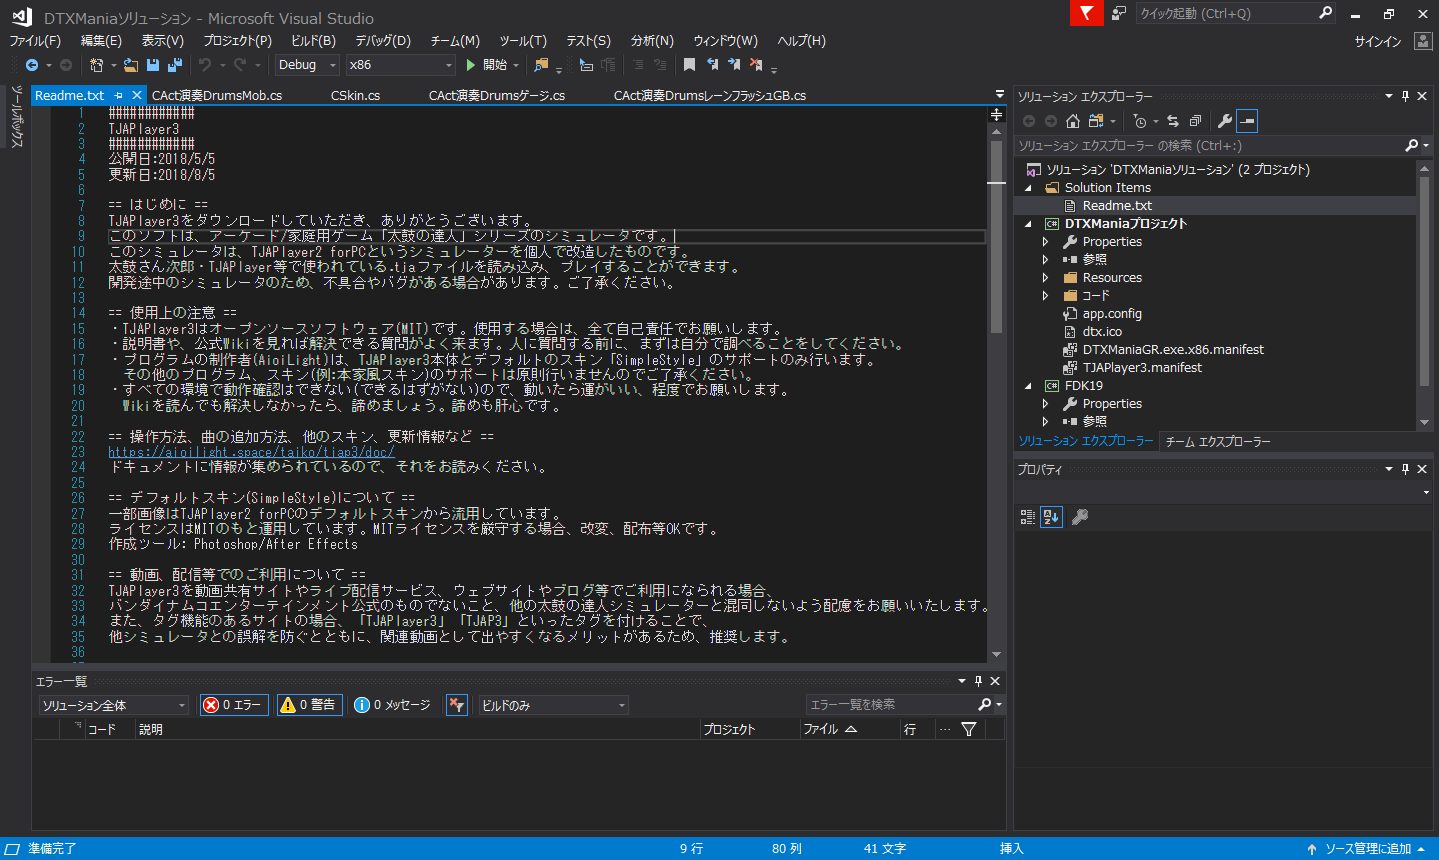Click the Find in Files icon

click(541, 65)
